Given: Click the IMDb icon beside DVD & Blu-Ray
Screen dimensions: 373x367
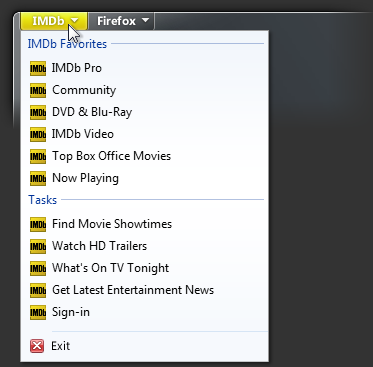Looking at the screenshot, I should 38,112.
